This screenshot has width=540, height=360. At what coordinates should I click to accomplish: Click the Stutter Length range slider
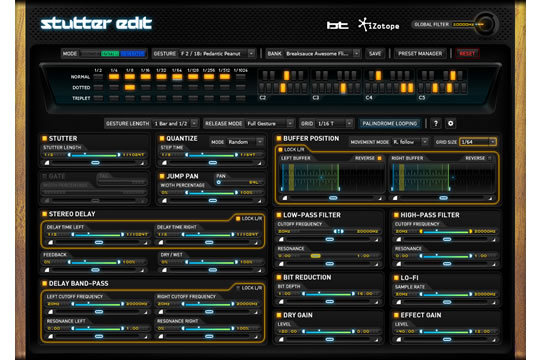(x=94, y=155)
